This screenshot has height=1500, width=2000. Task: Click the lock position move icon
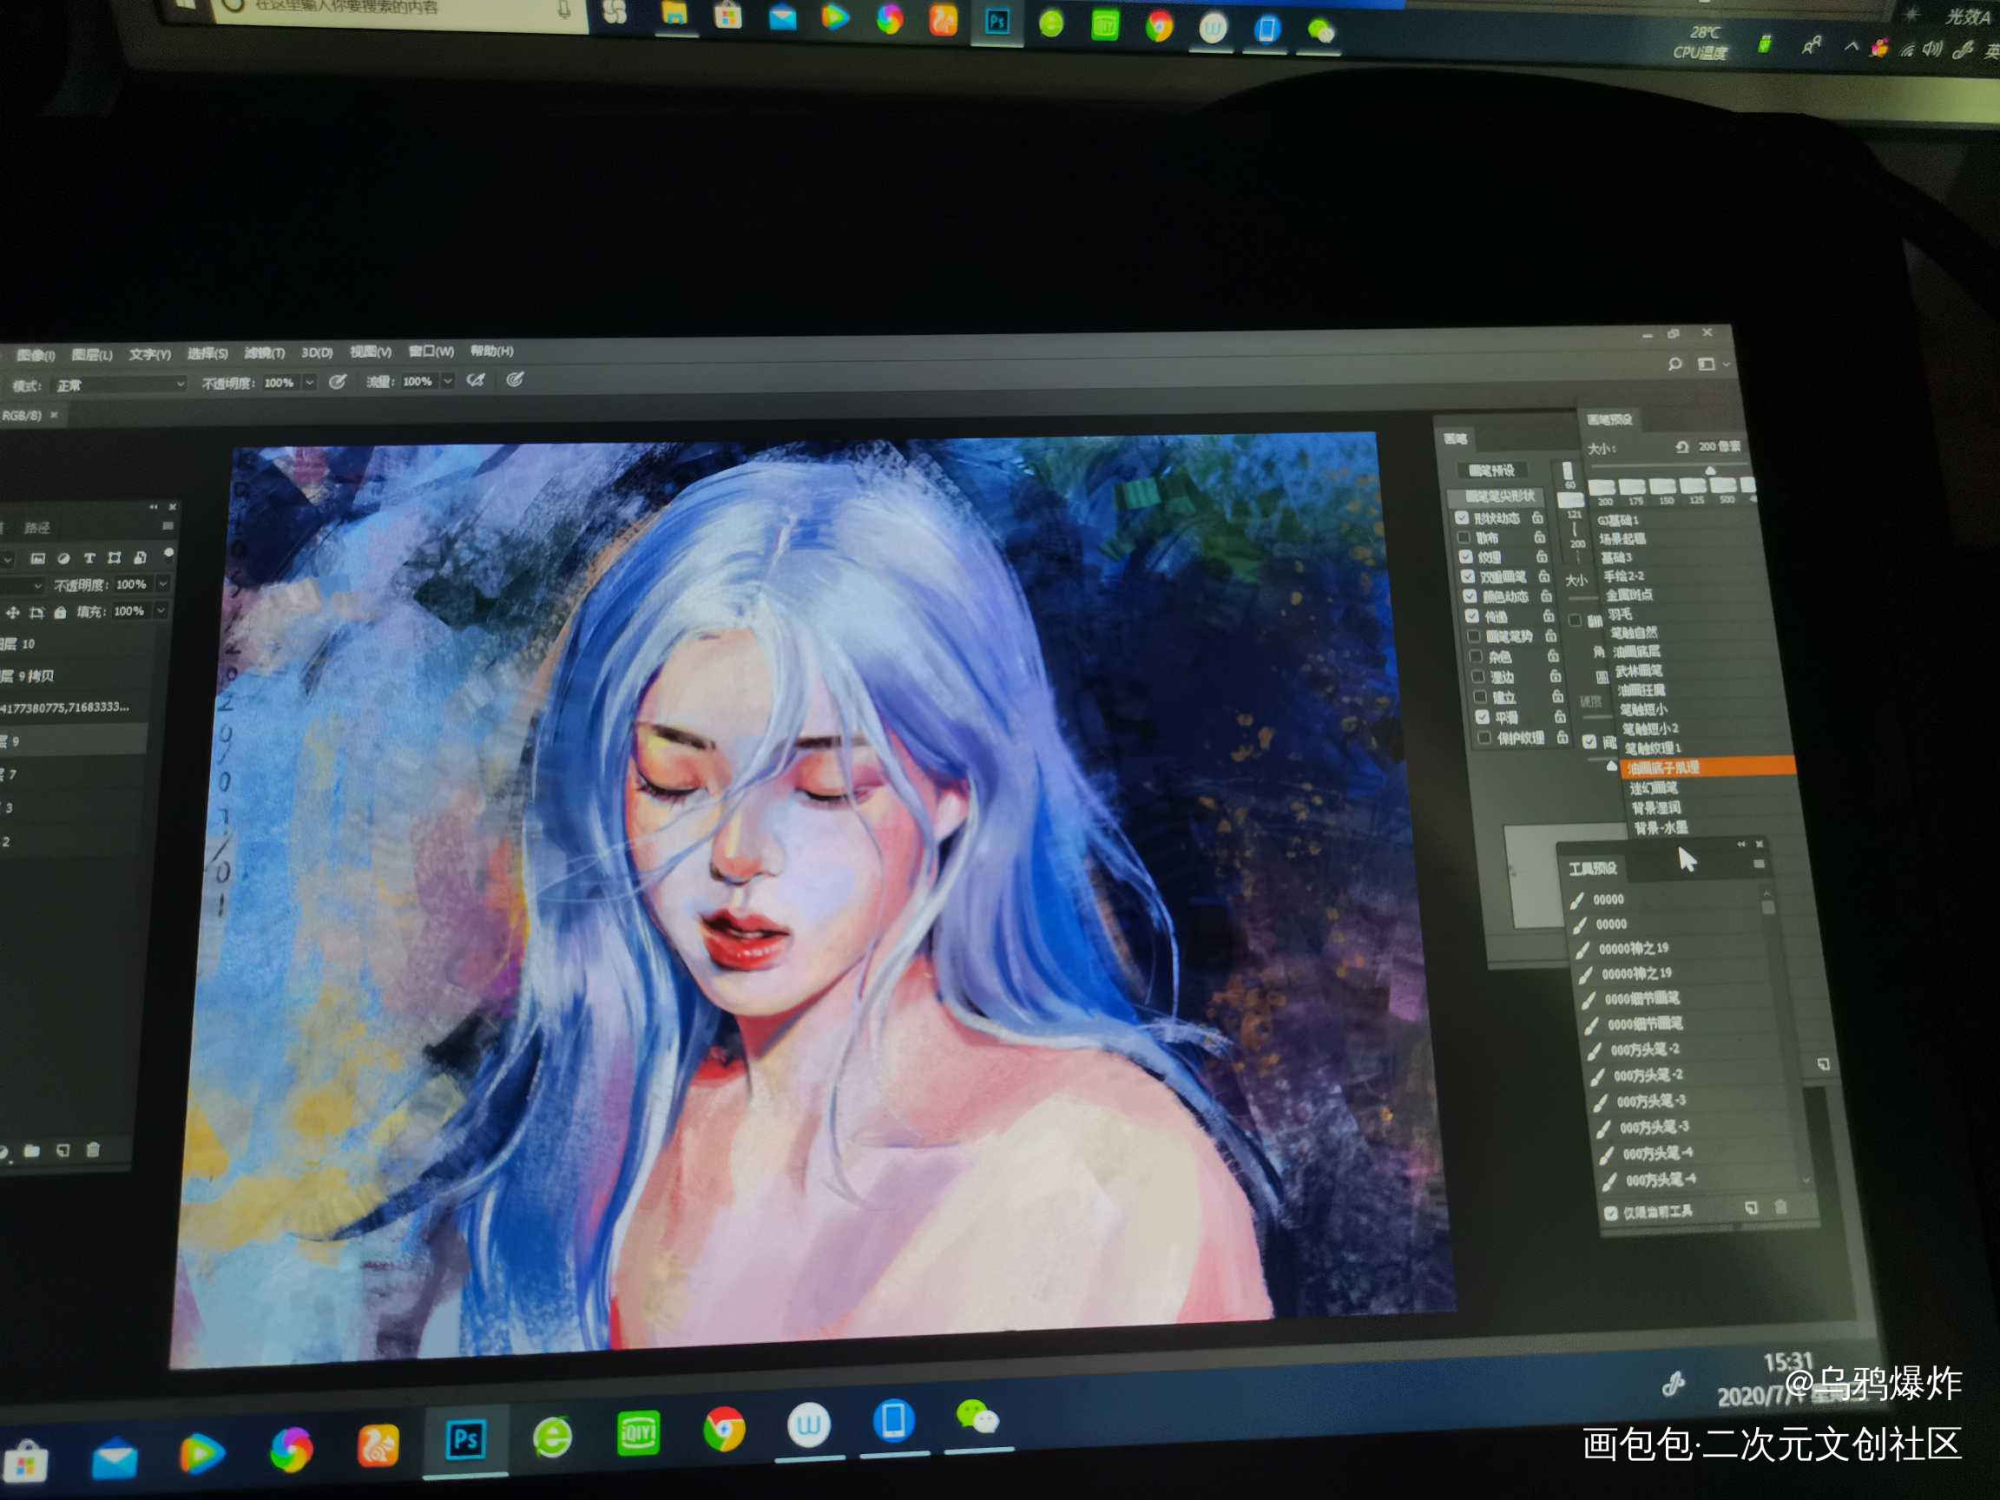(13, 612)
